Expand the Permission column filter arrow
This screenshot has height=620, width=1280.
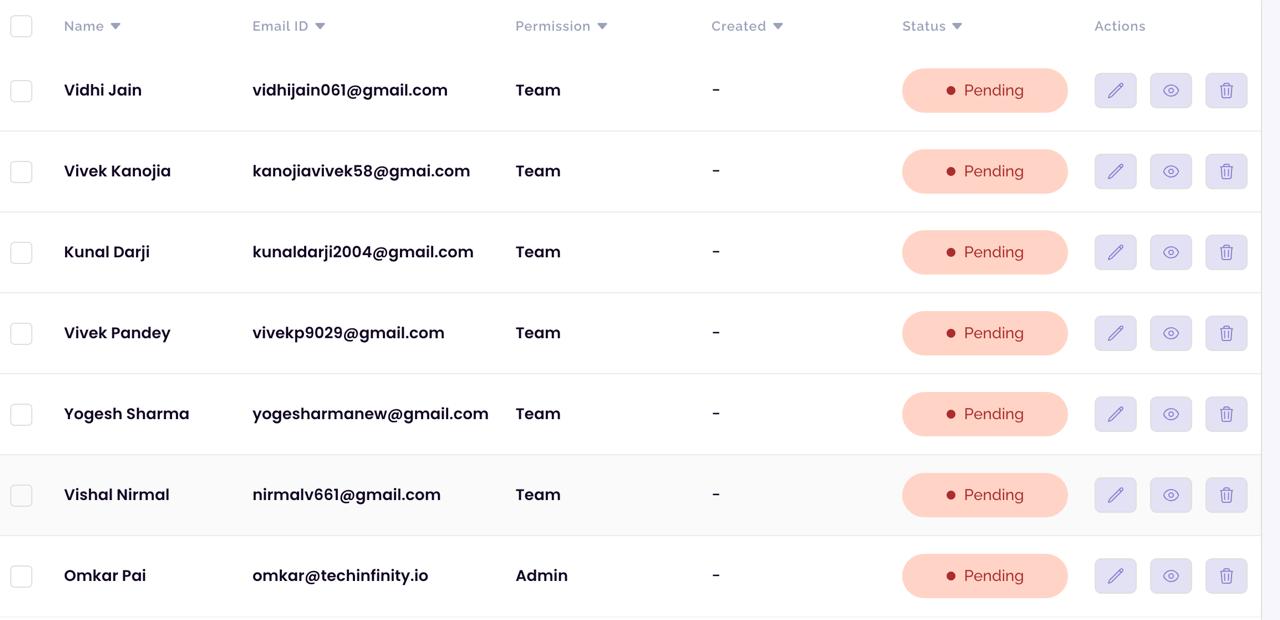602,26
